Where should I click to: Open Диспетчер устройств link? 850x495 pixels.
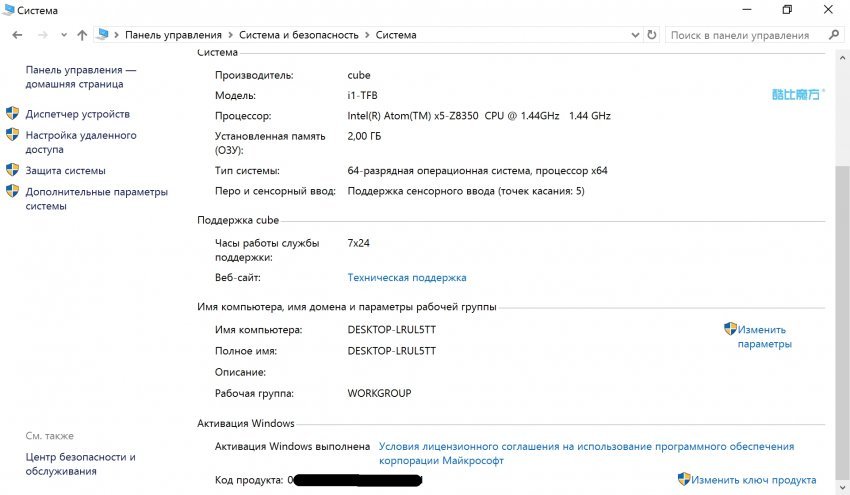[x=78, y=114]
